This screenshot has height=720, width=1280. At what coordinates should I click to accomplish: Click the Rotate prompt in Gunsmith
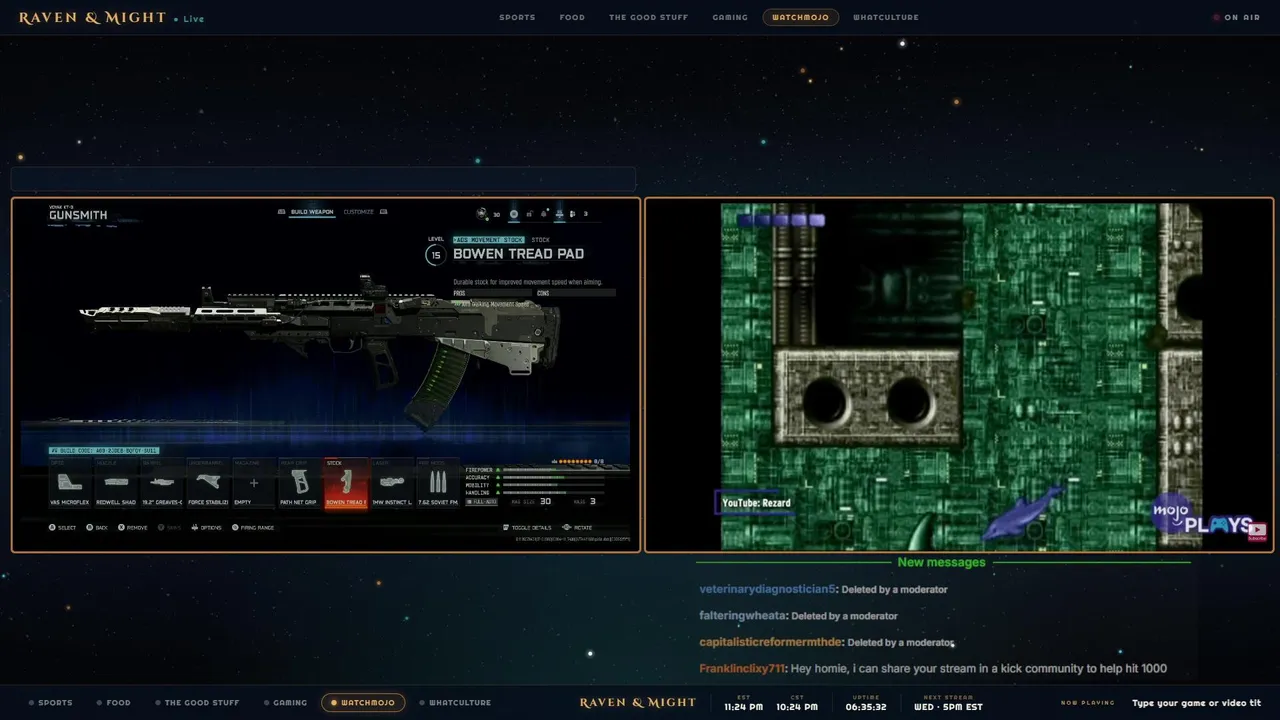(578, 527)
